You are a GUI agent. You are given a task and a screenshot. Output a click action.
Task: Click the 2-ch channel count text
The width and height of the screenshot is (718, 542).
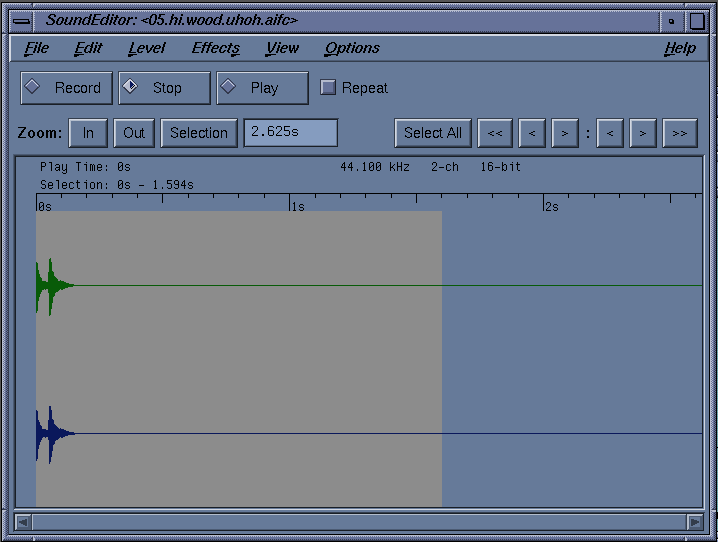[445, 167]
